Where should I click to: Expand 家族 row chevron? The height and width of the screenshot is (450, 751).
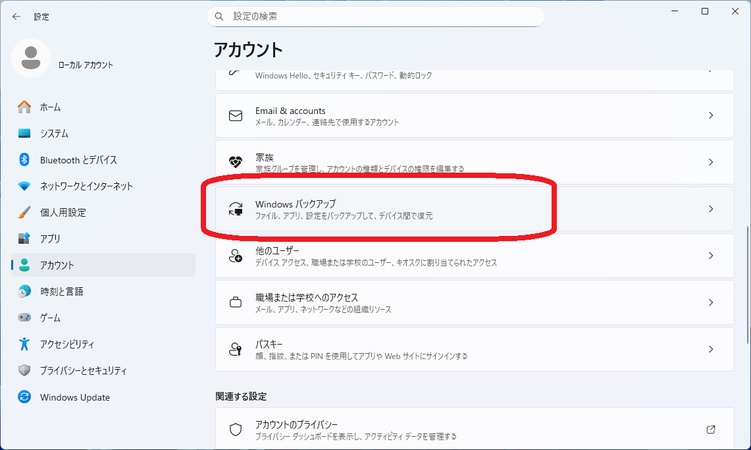click(711, 162)
